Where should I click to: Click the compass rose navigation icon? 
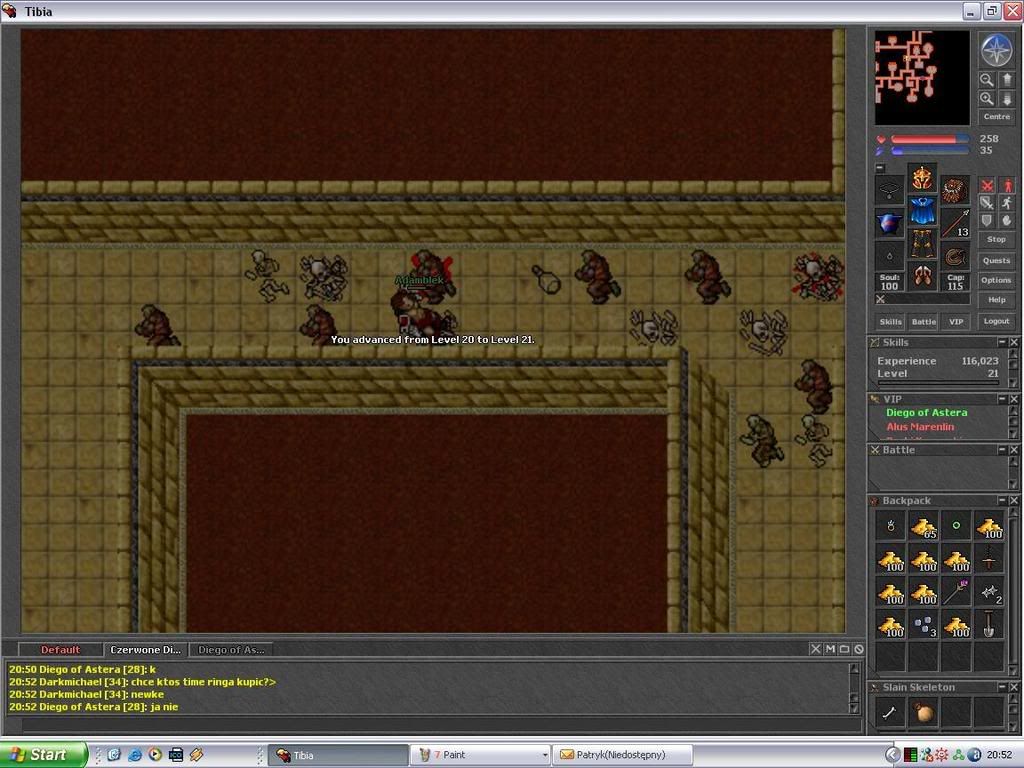(x=996, y=50)
